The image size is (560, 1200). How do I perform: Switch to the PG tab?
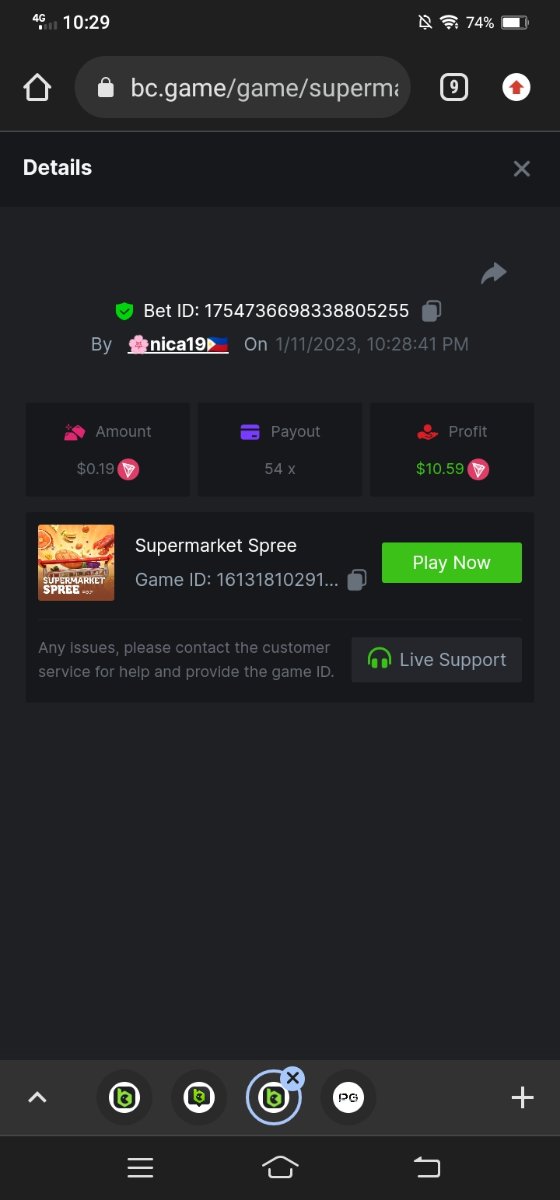click(348, 1098)
